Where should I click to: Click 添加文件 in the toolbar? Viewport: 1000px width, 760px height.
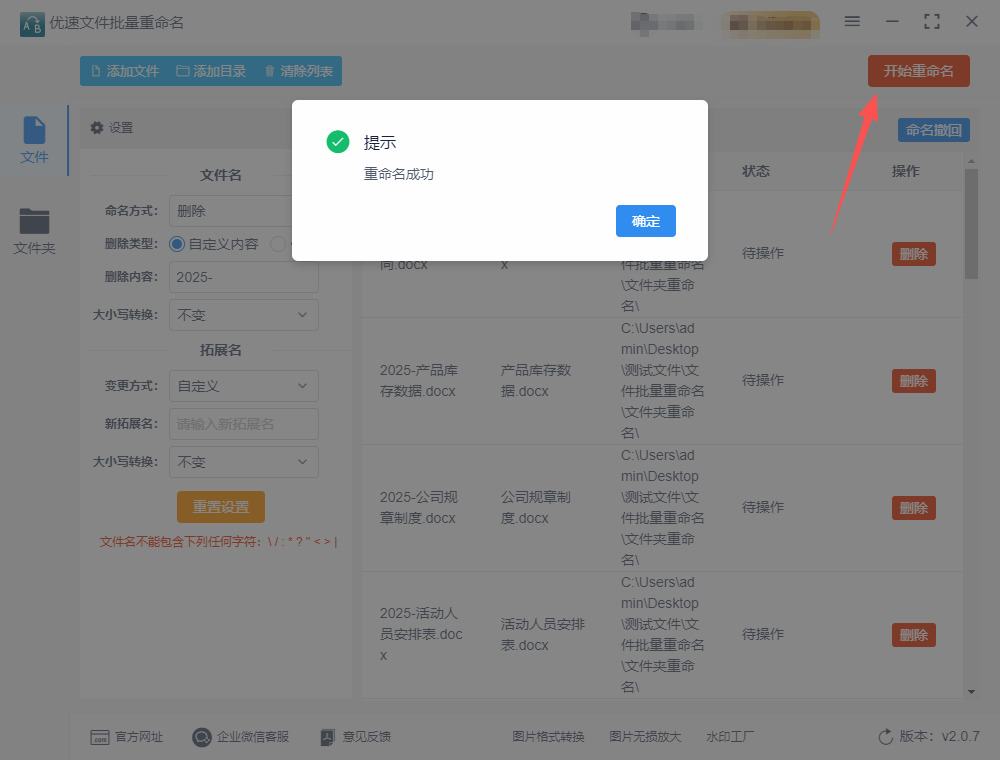coord(125,71)
